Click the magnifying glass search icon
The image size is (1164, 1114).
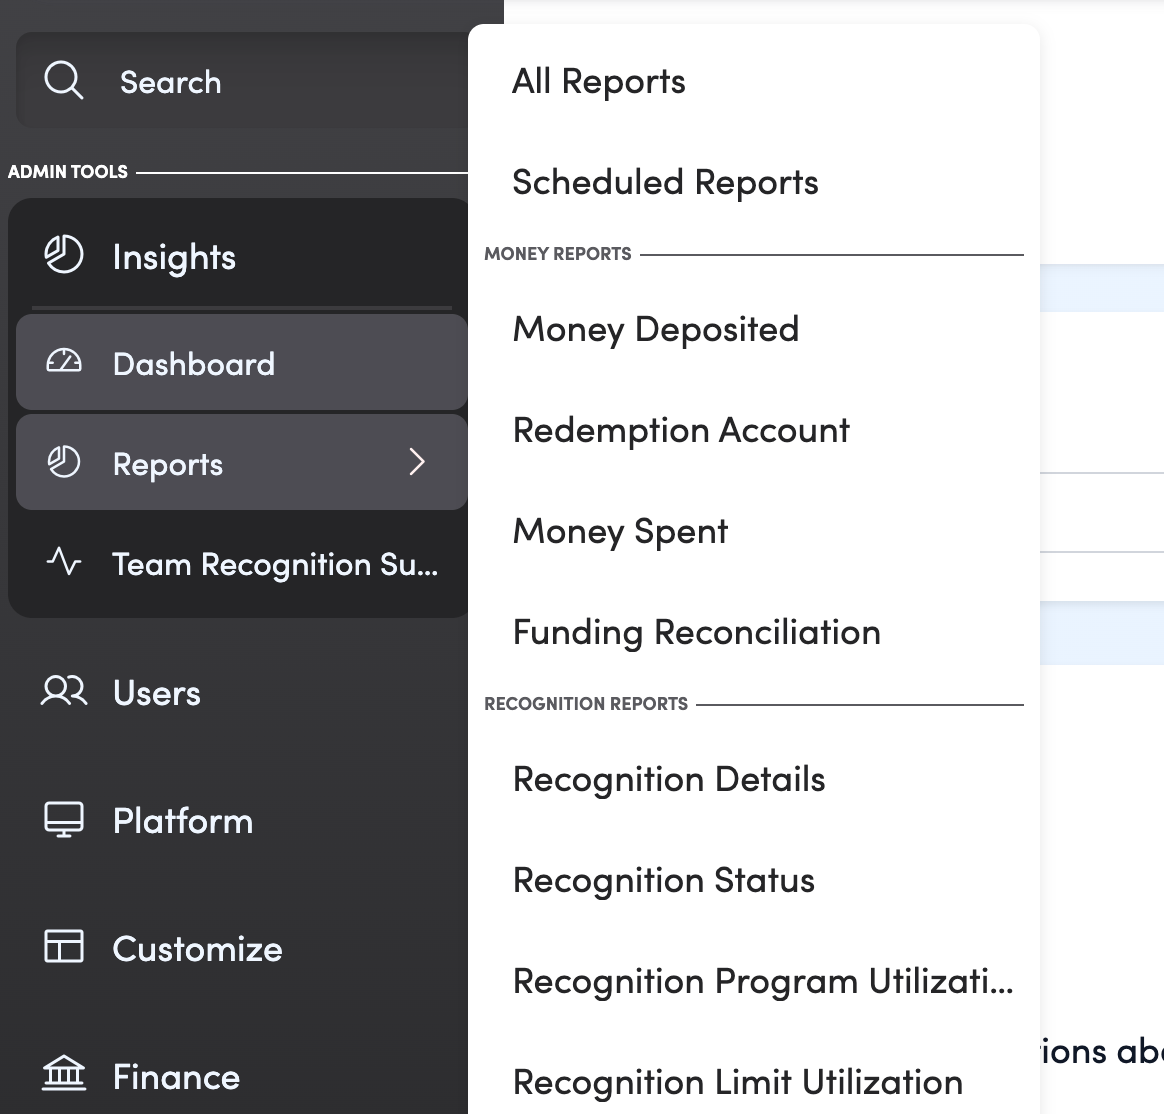coord(64,80)
